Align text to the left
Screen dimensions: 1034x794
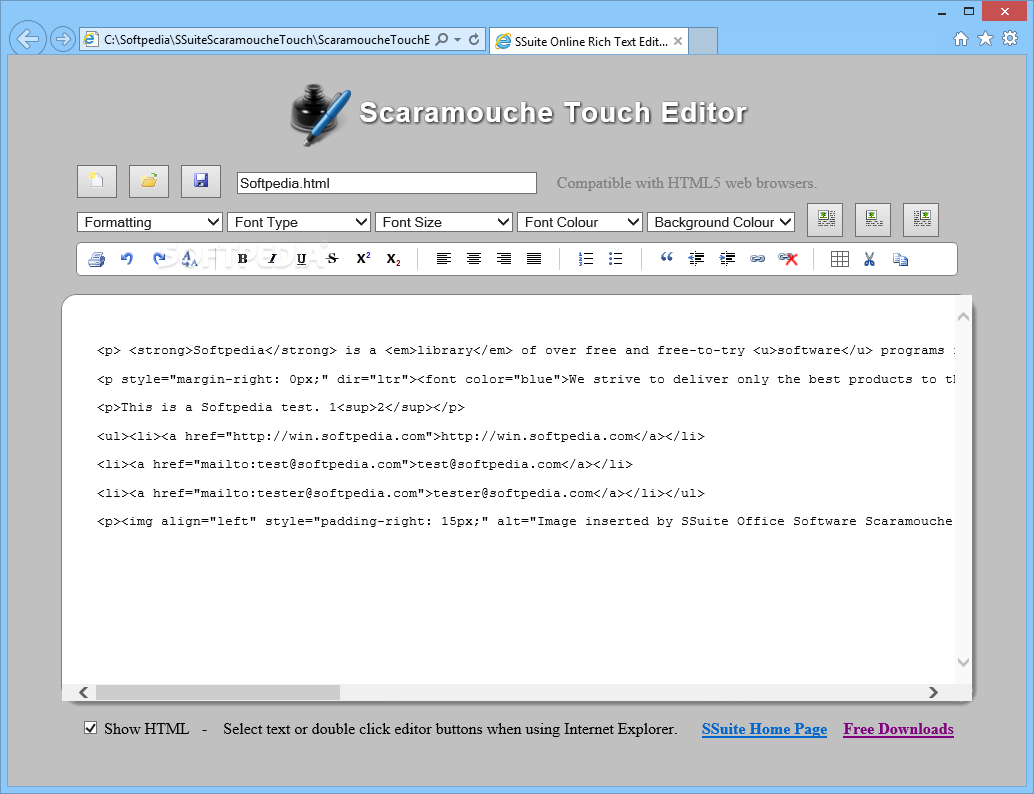pos(444,259)
